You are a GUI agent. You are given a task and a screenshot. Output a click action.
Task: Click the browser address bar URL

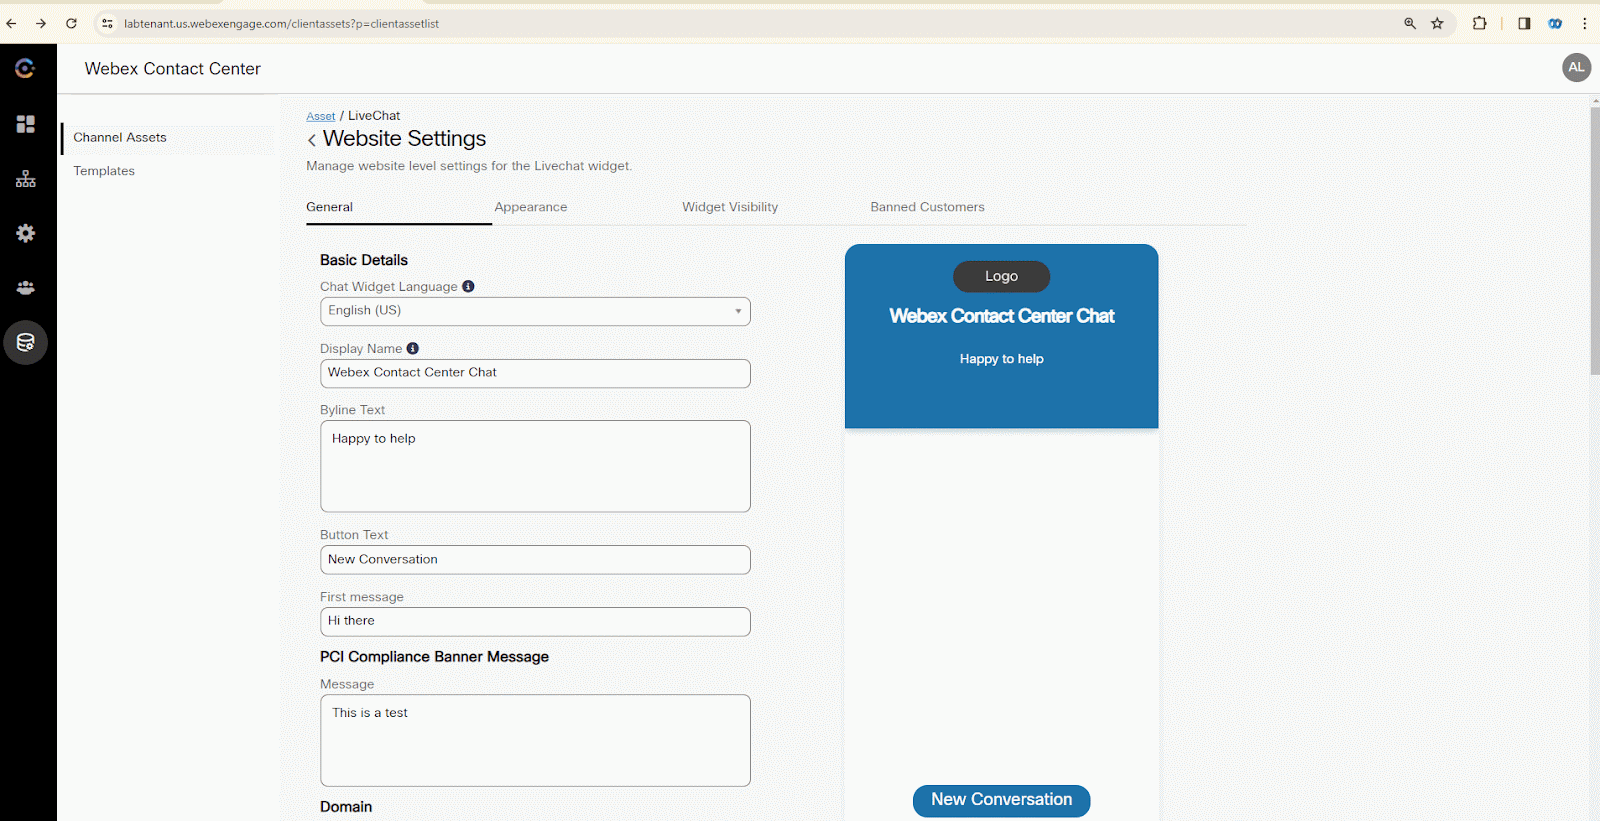[x=281, y=23]
